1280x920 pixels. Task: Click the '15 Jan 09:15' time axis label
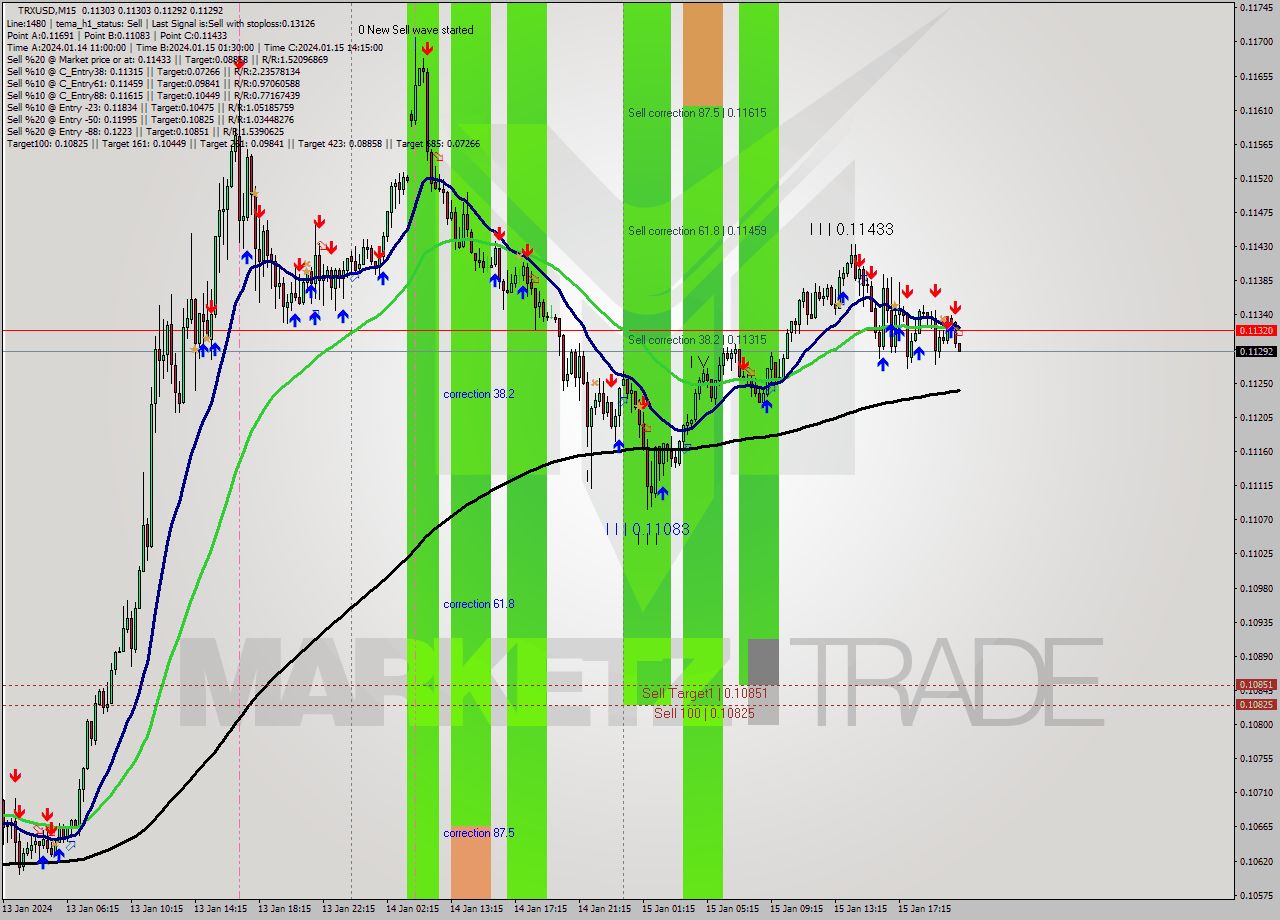(795, 909)
